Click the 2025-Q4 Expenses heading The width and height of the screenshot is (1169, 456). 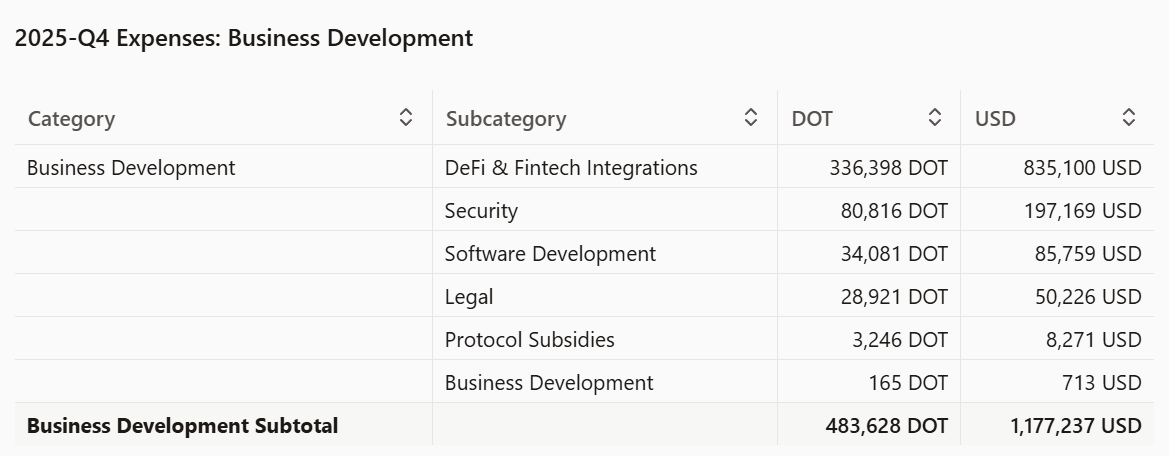[243, 39]
